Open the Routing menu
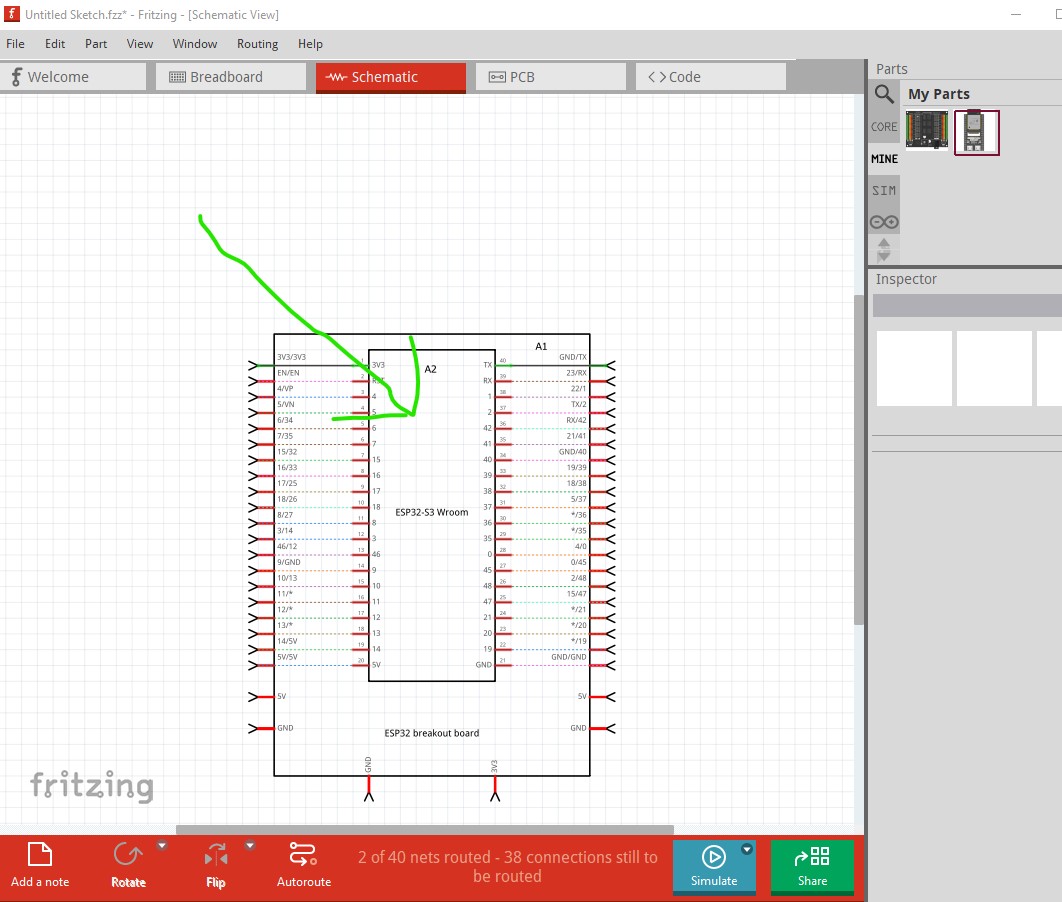The height and width of the screenshot is (902, 1062). click(x=257, y=44)
